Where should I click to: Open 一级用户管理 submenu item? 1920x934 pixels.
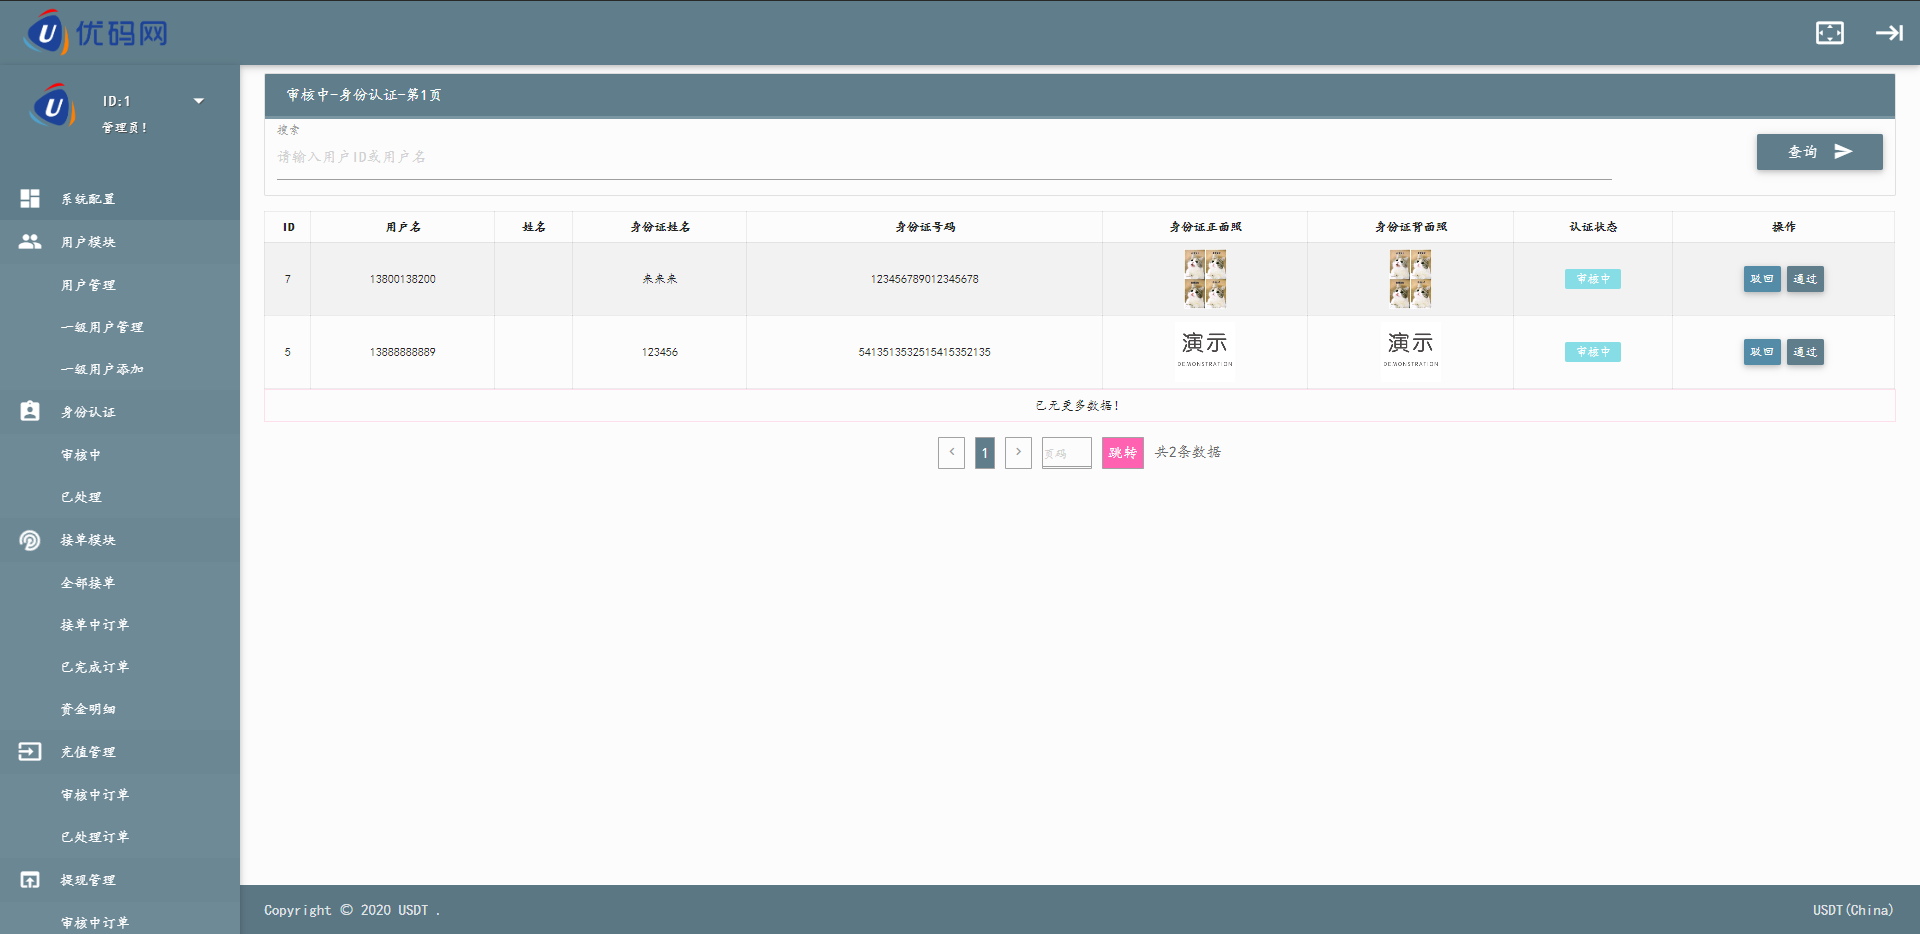[120, 327]
